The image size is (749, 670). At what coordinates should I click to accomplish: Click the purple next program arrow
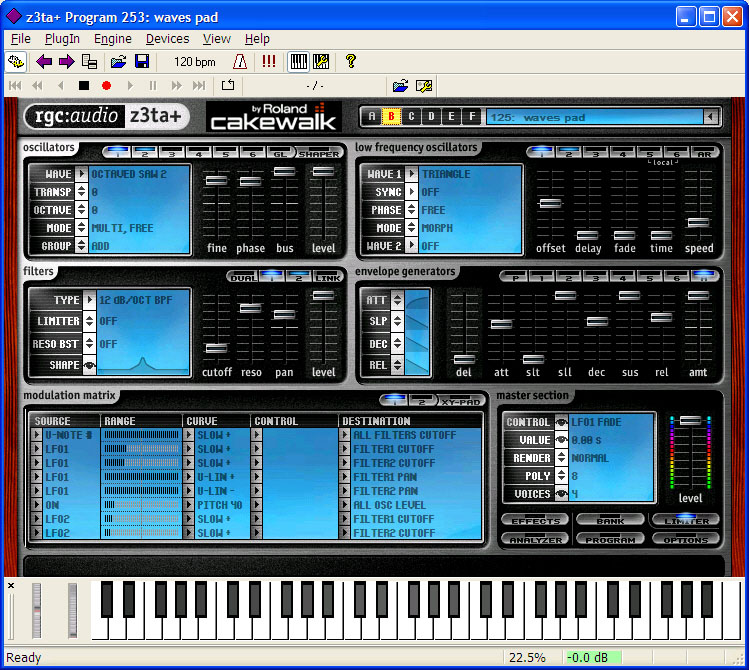[66, 62]
